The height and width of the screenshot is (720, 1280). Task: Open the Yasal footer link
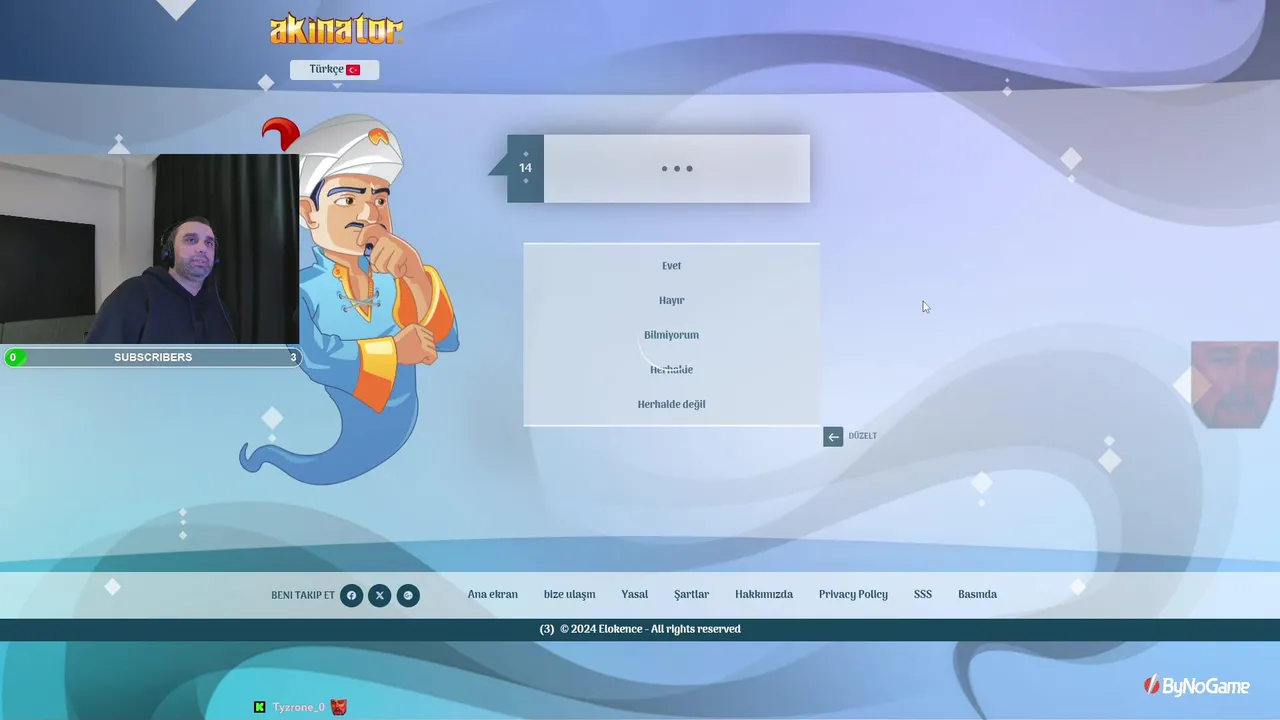pos(634,594)
